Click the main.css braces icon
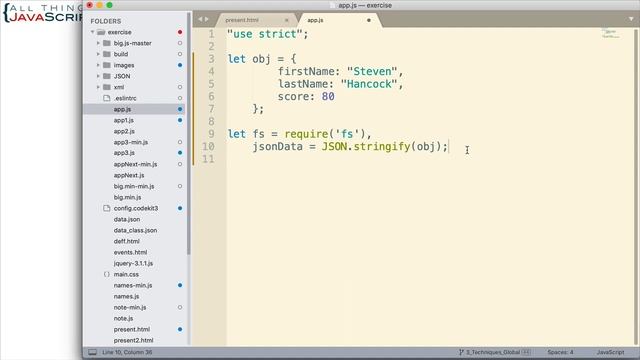 click(107, 274)
